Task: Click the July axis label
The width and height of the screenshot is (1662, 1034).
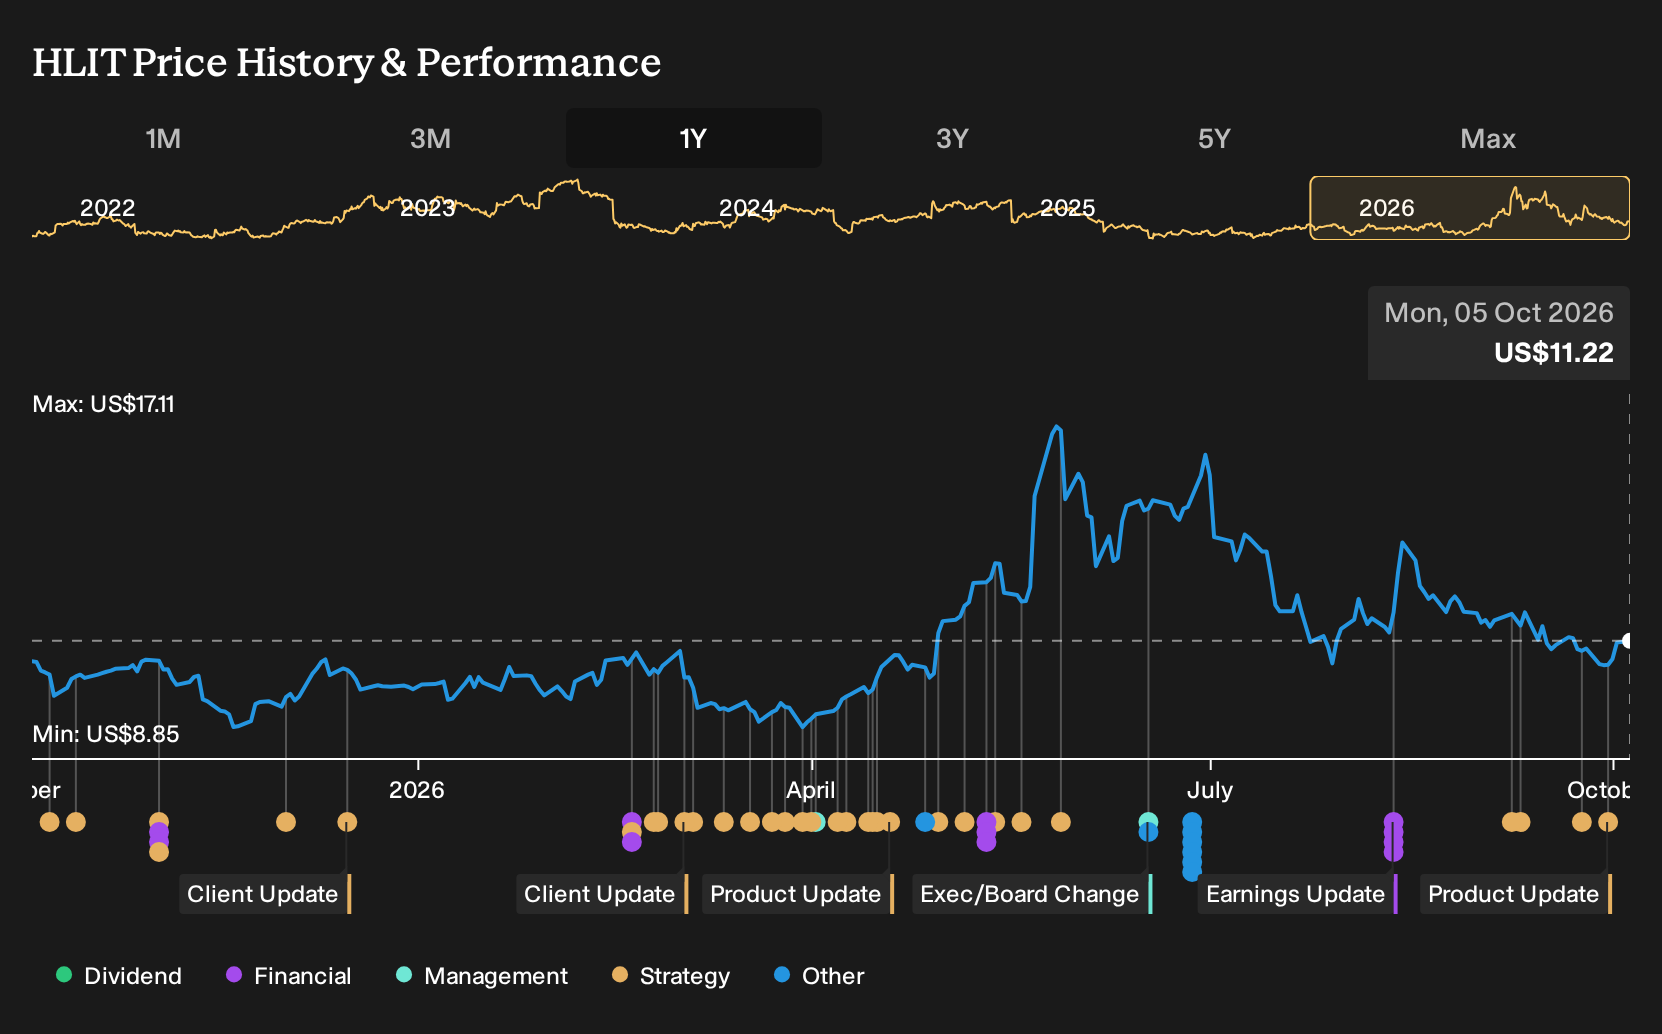Action: [x=1210, y=790]
